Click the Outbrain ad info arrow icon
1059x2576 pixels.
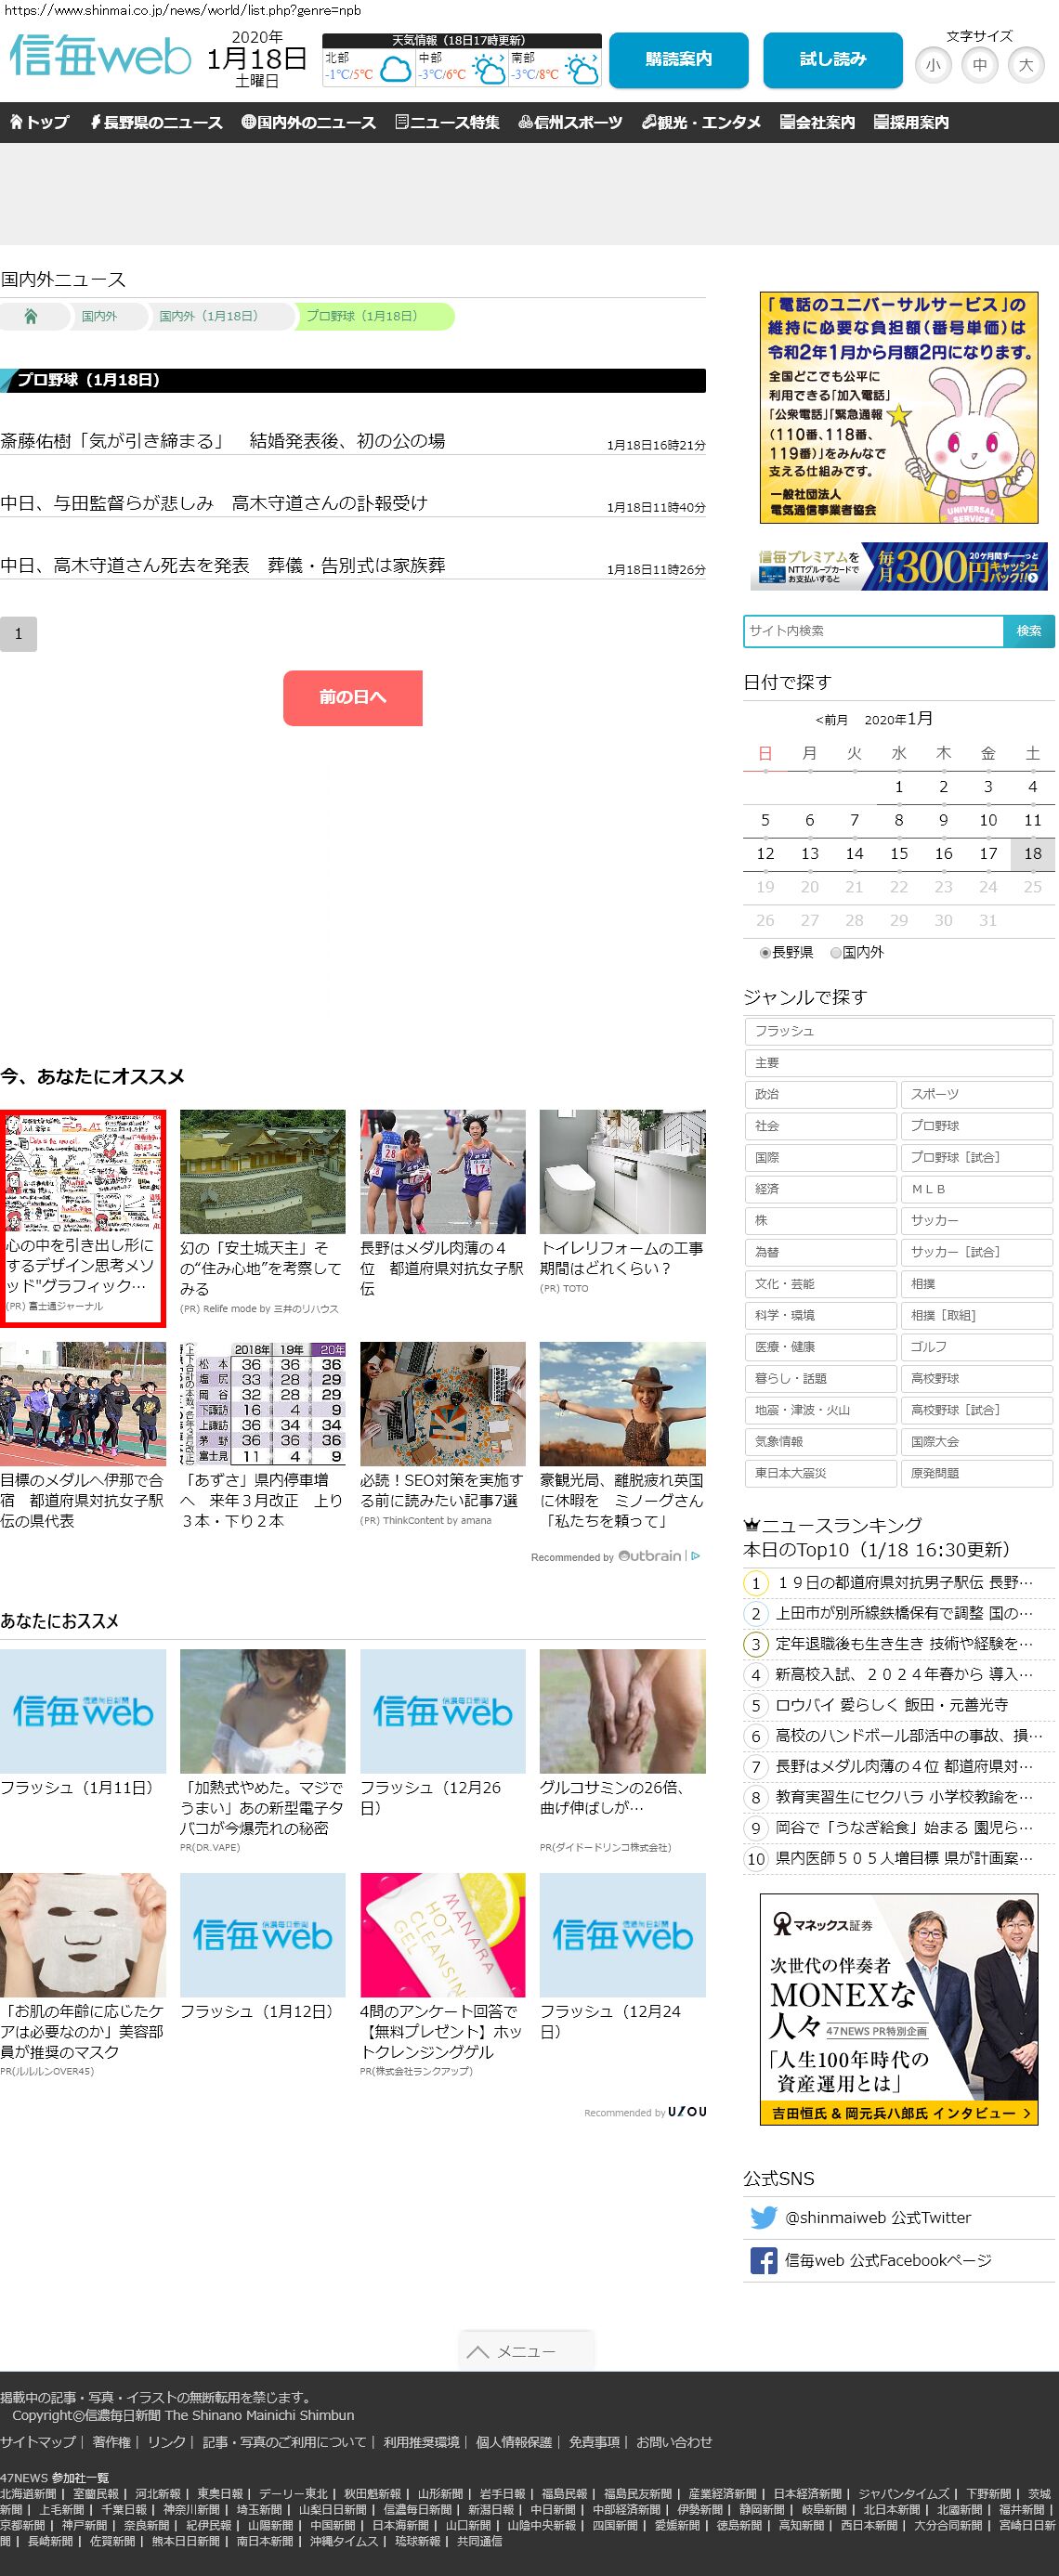[696, 1556]
